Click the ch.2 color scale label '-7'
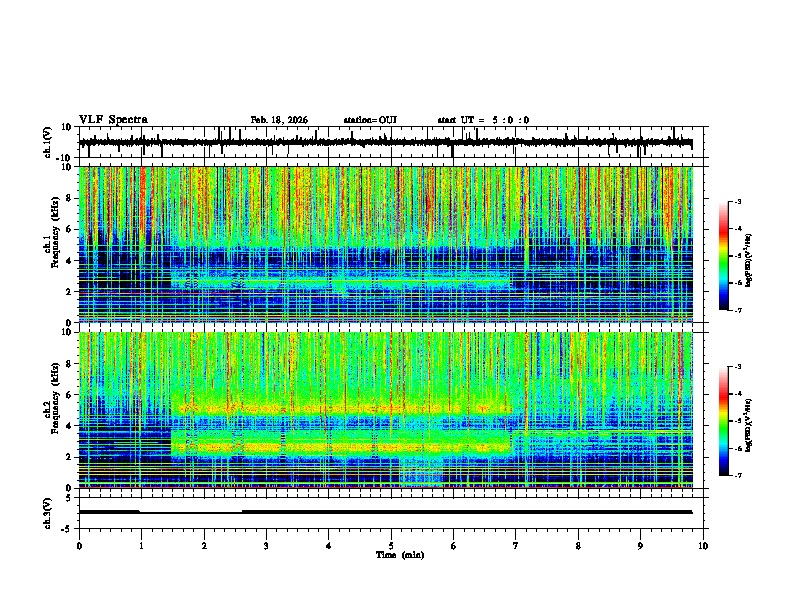Screen dimensions: 792x612 click(738, 475)
